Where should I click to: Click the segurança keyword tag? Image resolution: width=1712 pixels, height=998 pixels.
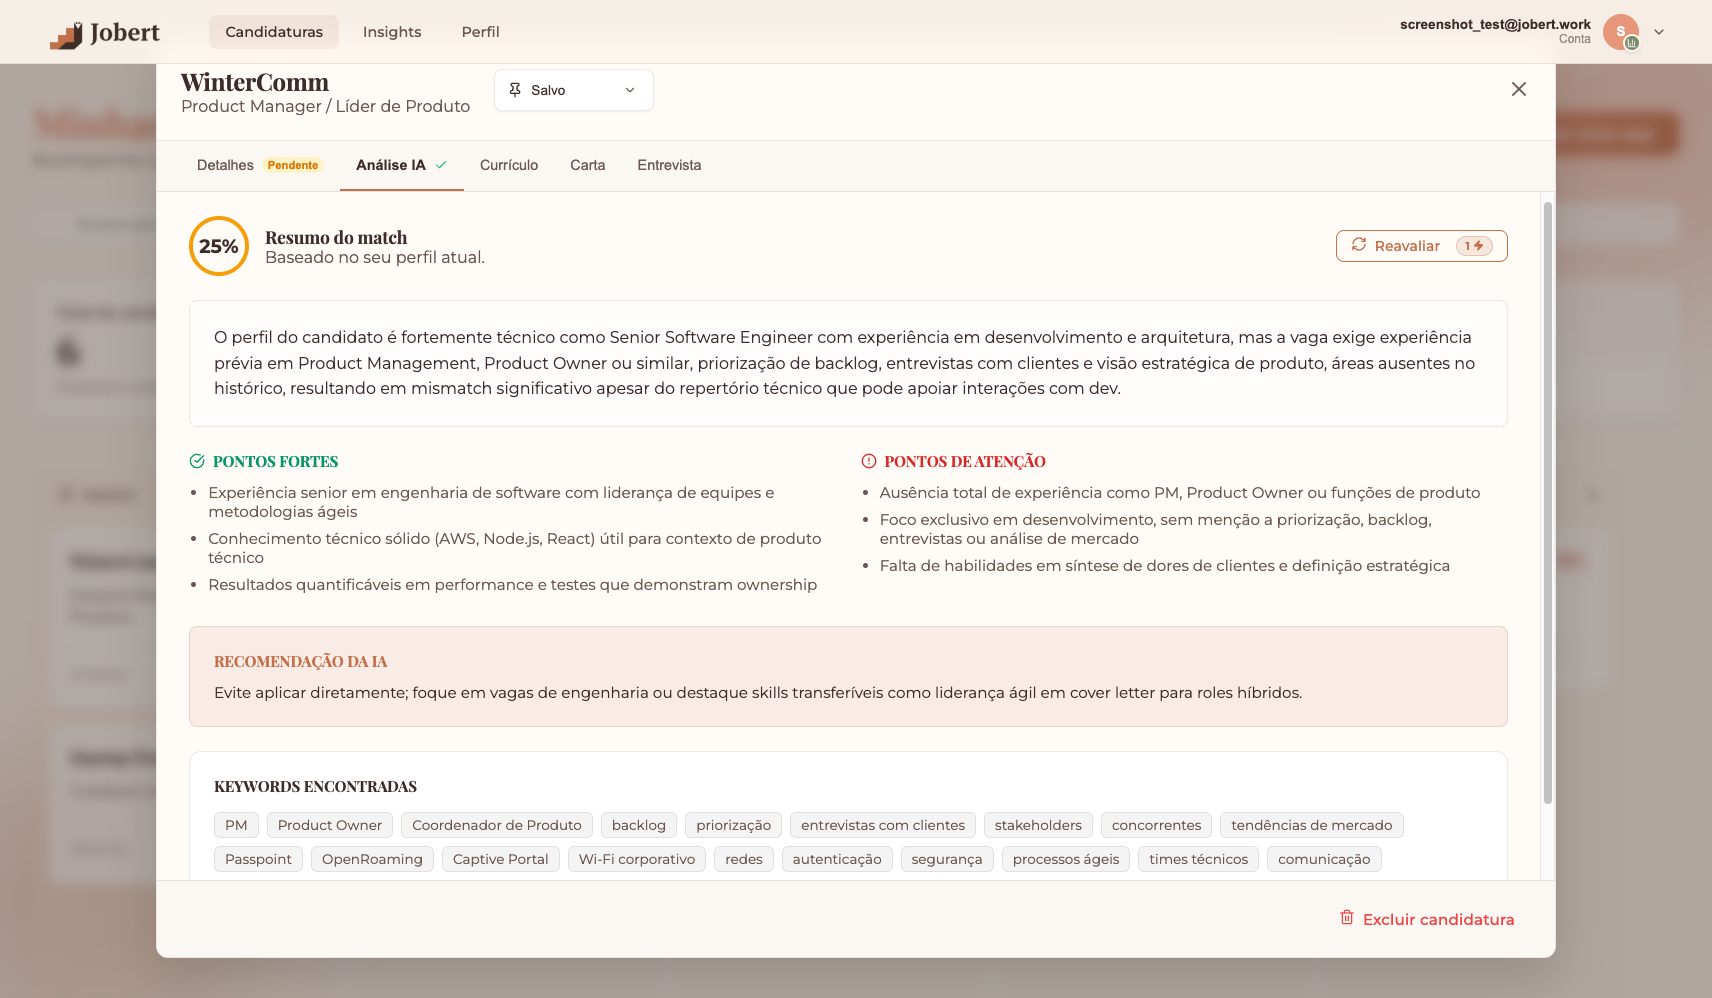click(947, 859)
